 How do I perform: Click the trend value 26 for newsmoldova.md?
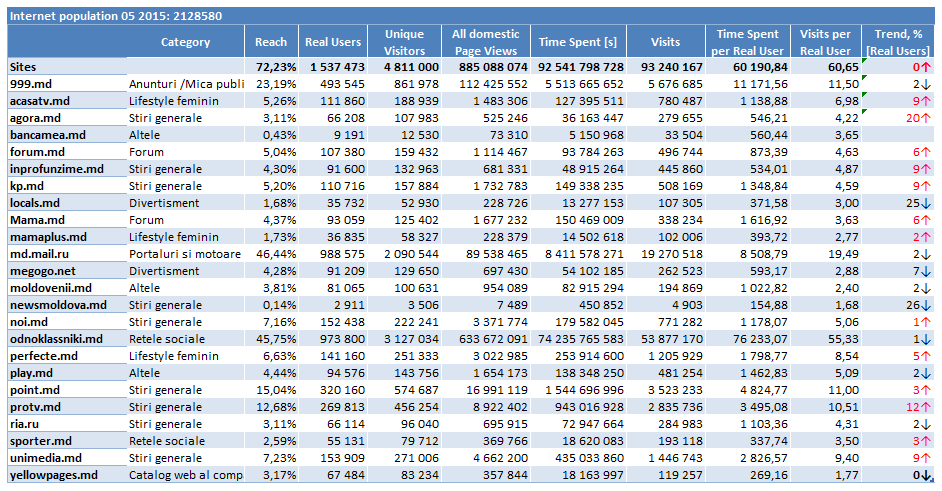point(918,305)
